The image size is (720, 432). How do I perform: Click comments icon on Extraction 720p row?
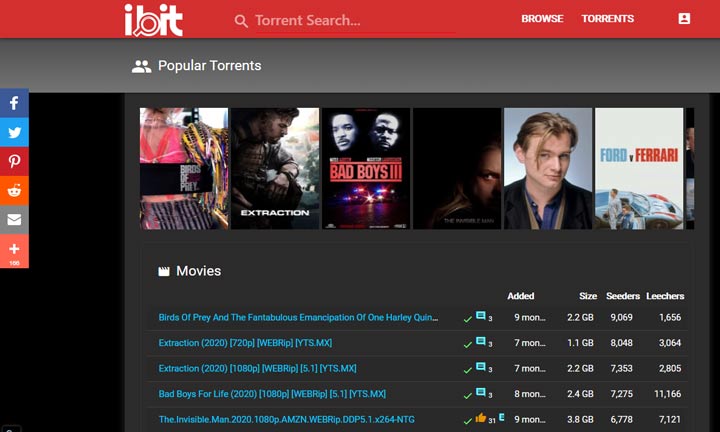480,341
